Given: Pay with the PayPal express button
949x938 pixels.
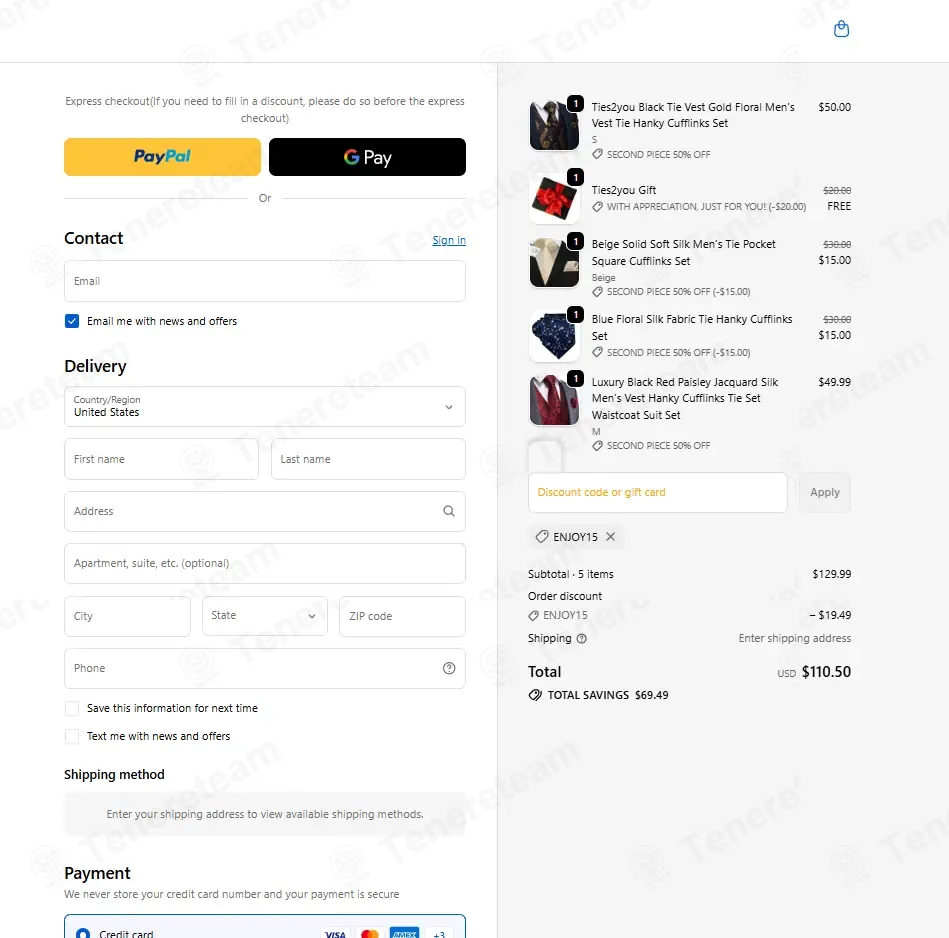Looking at the screenshot, I should [x=162, y=157].
